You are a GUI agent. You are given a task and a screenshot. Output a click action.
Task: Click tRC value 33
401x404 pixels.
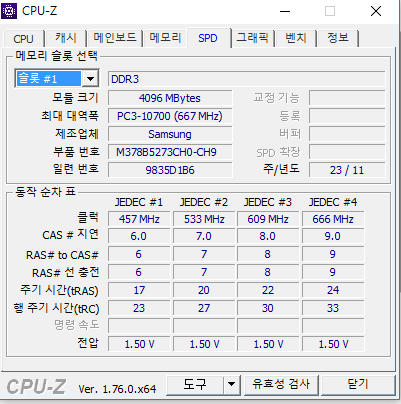pos(333,308)
